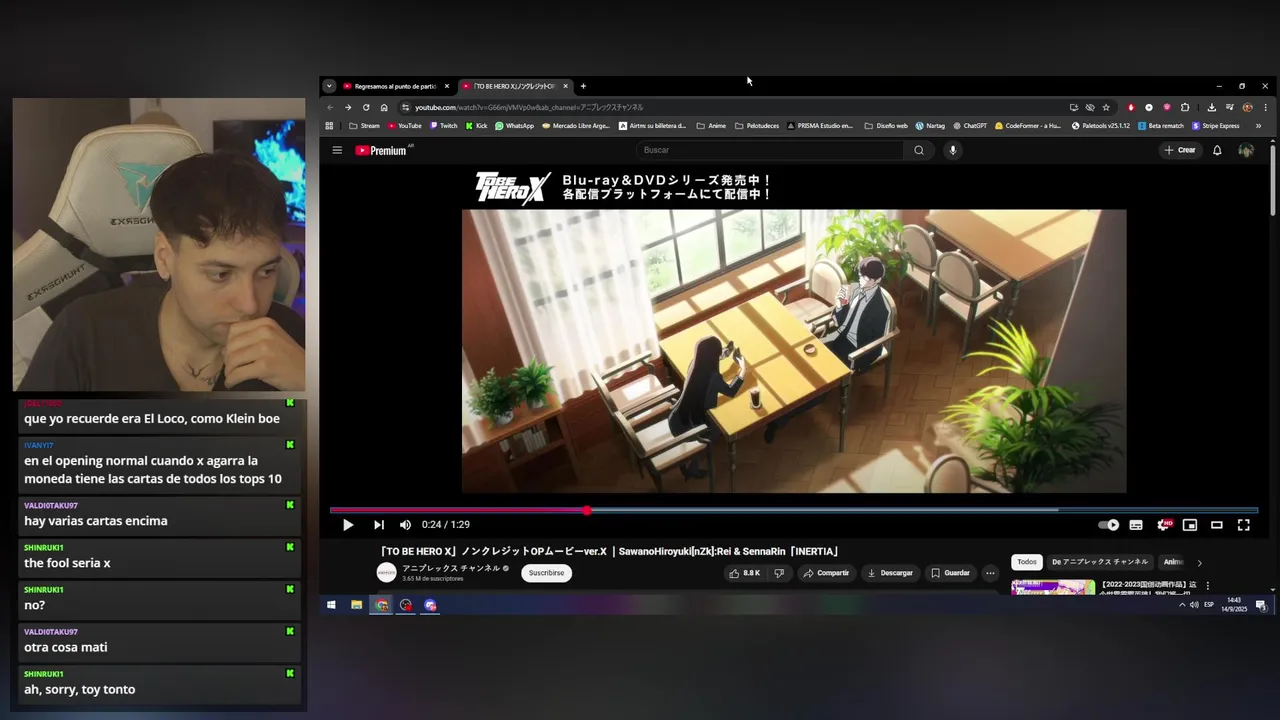Image resolution: width=1280 pixels, height=720 pixels.
Task: Go fullscreen on the video
Action: tap(1244, 525)
